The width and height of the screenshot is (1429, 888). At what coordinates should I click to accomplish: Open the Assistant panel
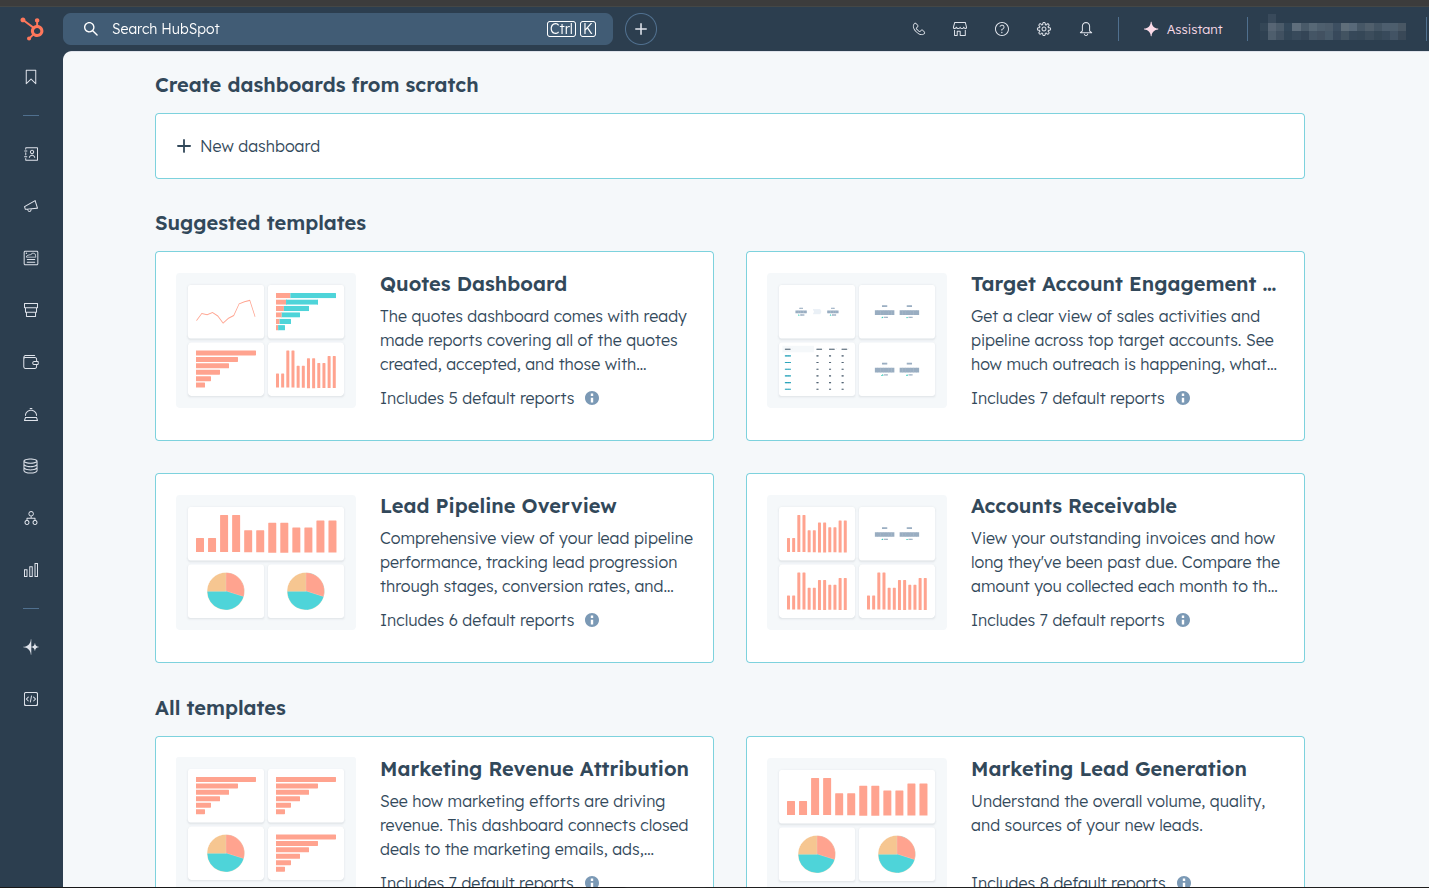click(1183, 29)
